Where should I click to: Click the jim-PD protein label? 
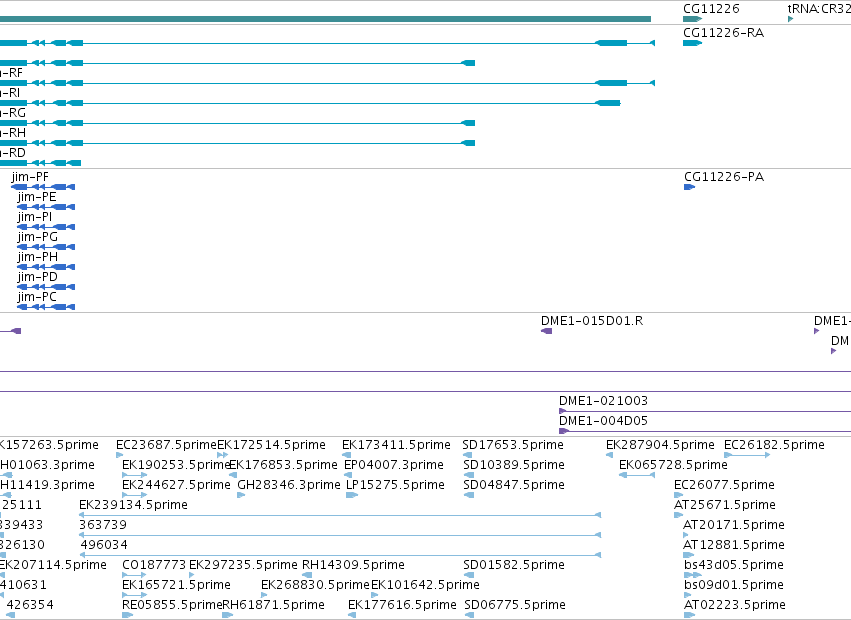(37, 277)
